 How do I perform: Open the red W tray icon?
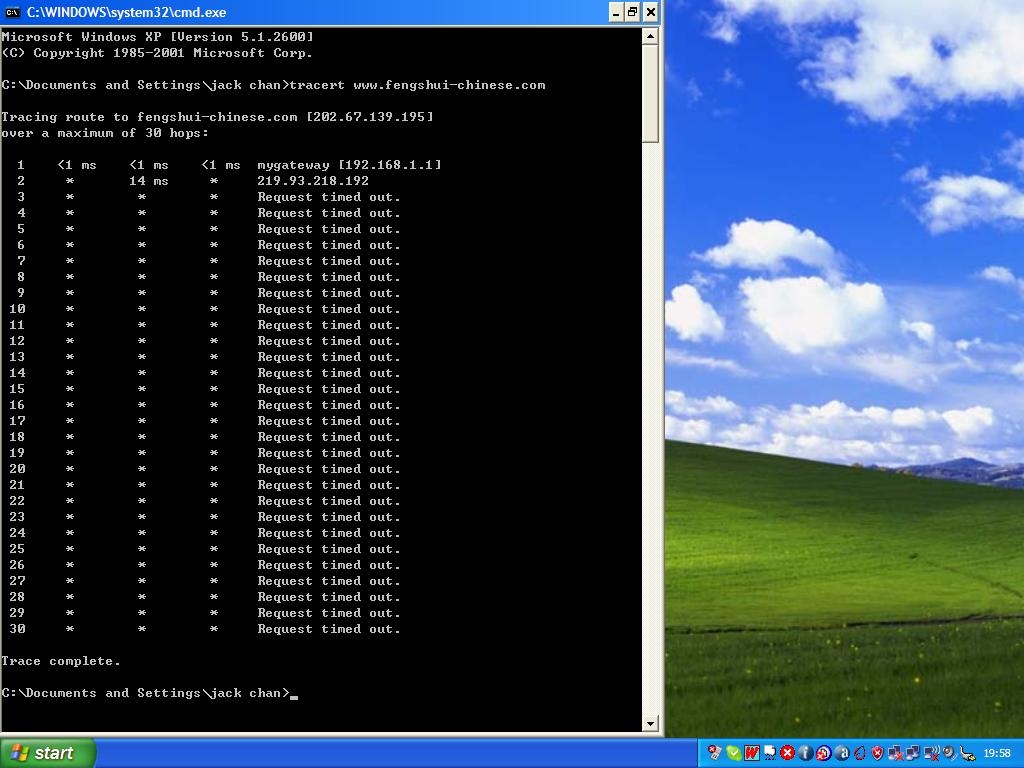point(752,753)
